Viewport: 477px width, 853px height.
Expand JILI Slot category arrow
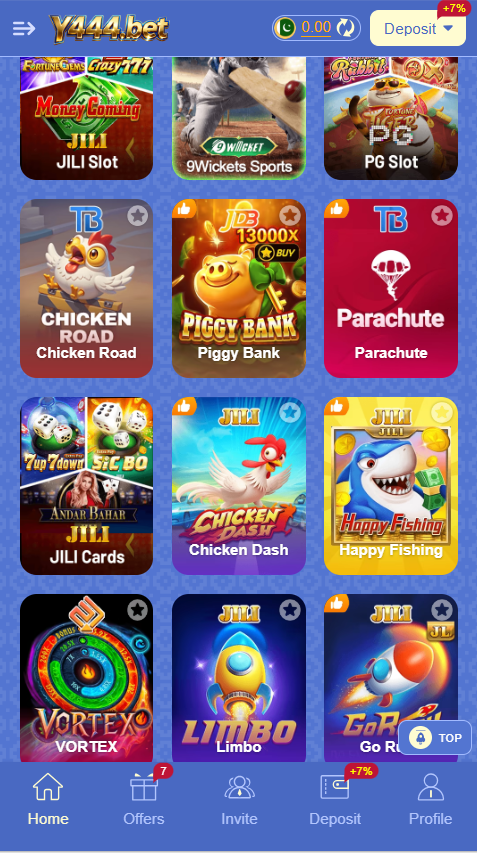point(130,146)
